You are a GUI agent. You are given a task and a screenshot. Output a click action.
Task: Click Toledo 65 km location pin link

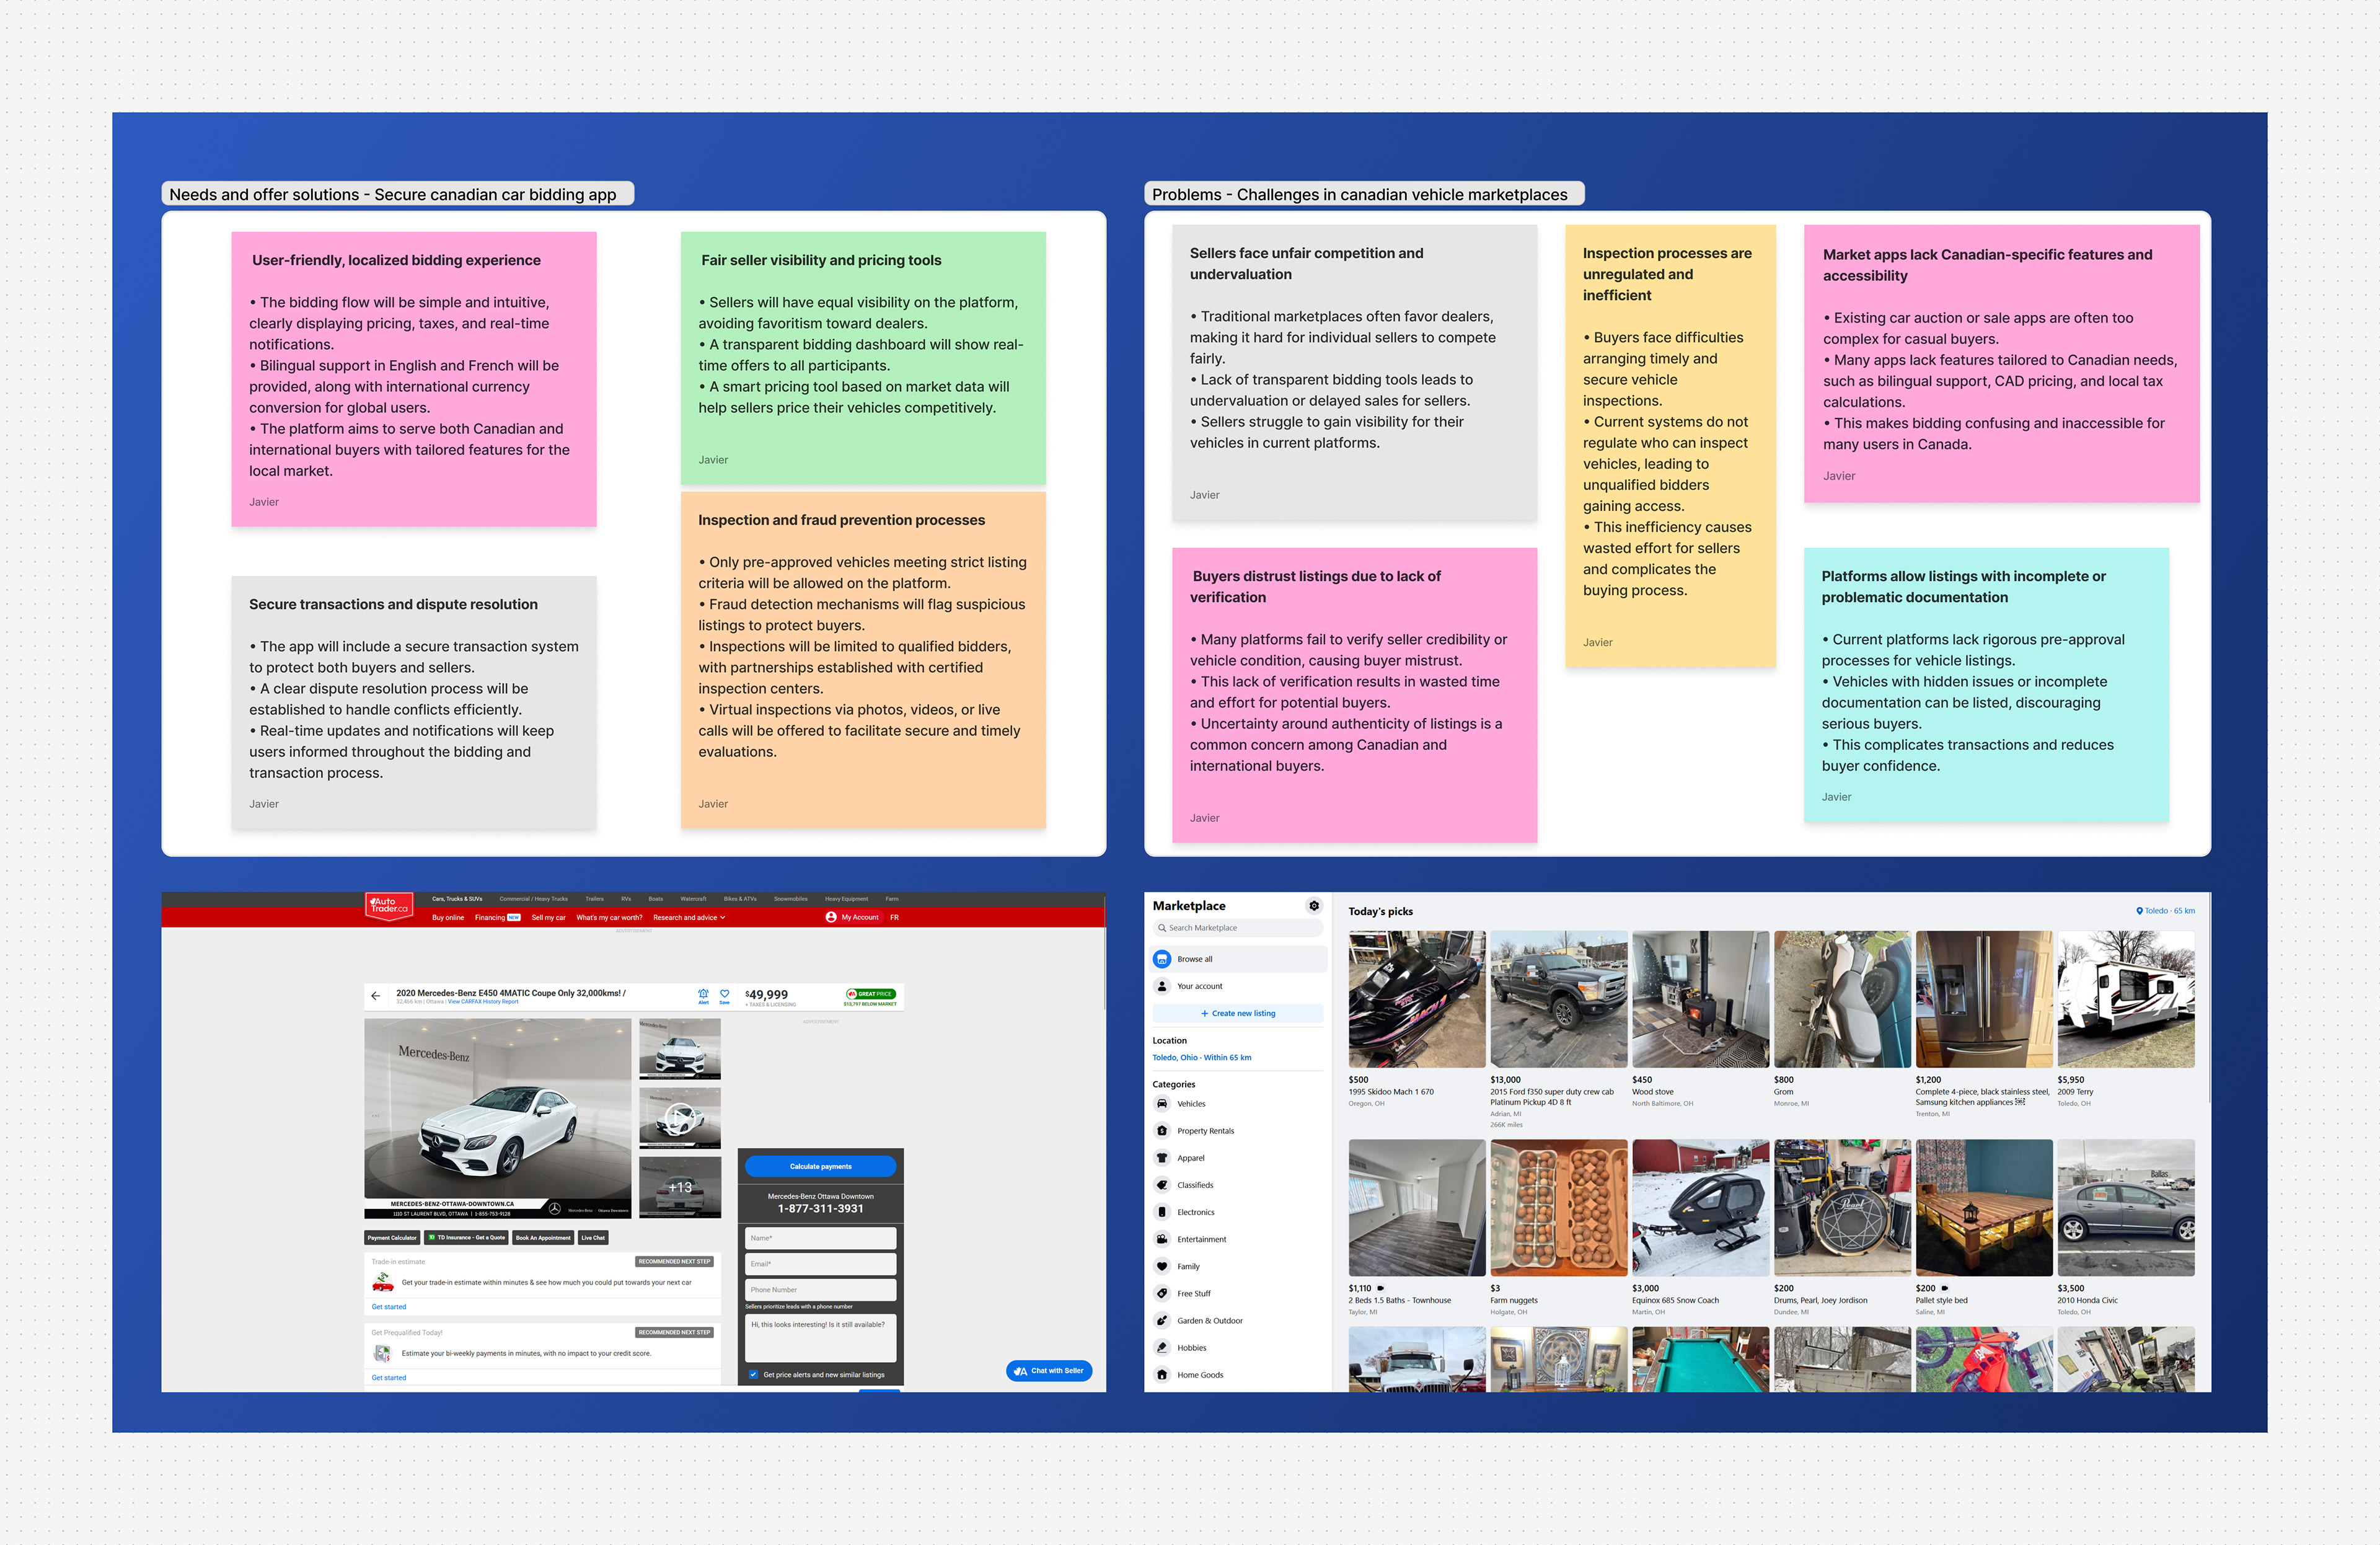point(2165,911)
